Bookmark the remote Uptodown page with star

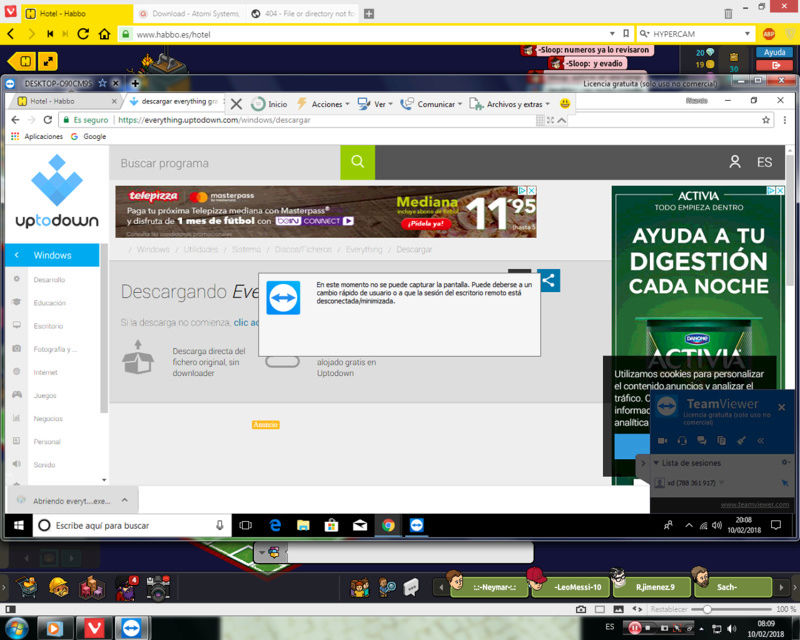766,120
